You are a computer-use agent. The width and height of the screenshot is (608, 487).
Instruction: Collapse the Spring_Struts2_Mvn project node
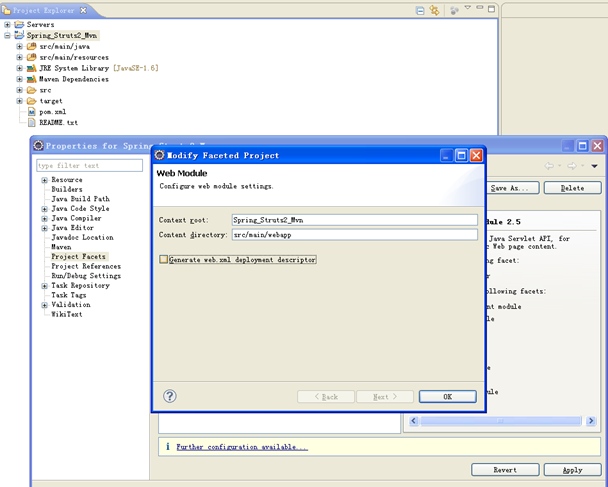pos(7,35)
